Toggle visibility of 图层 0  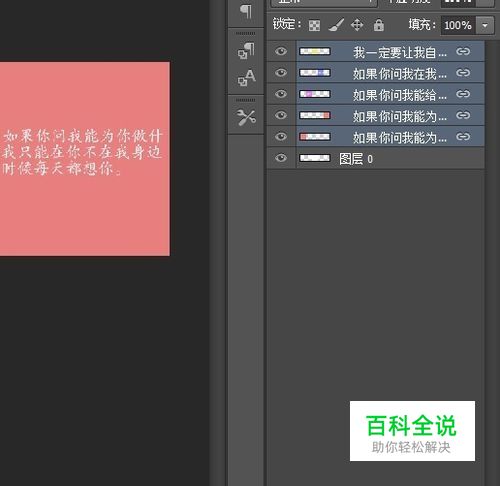coord(281,157)
